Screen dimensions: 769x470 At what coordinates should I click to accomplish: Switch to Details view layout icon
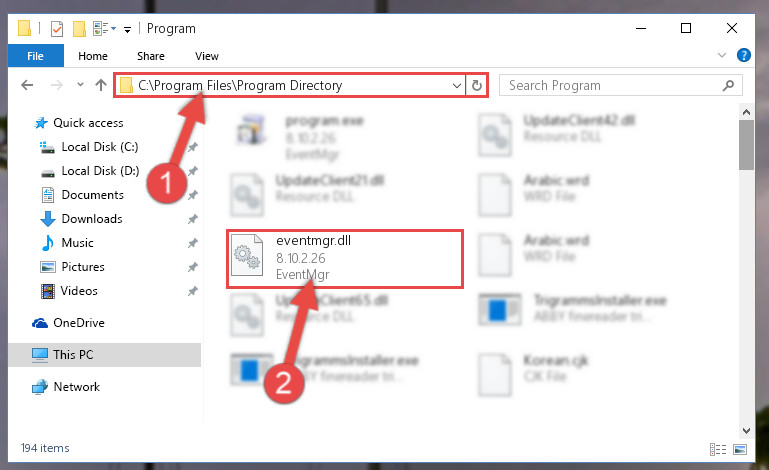(718, 449)
